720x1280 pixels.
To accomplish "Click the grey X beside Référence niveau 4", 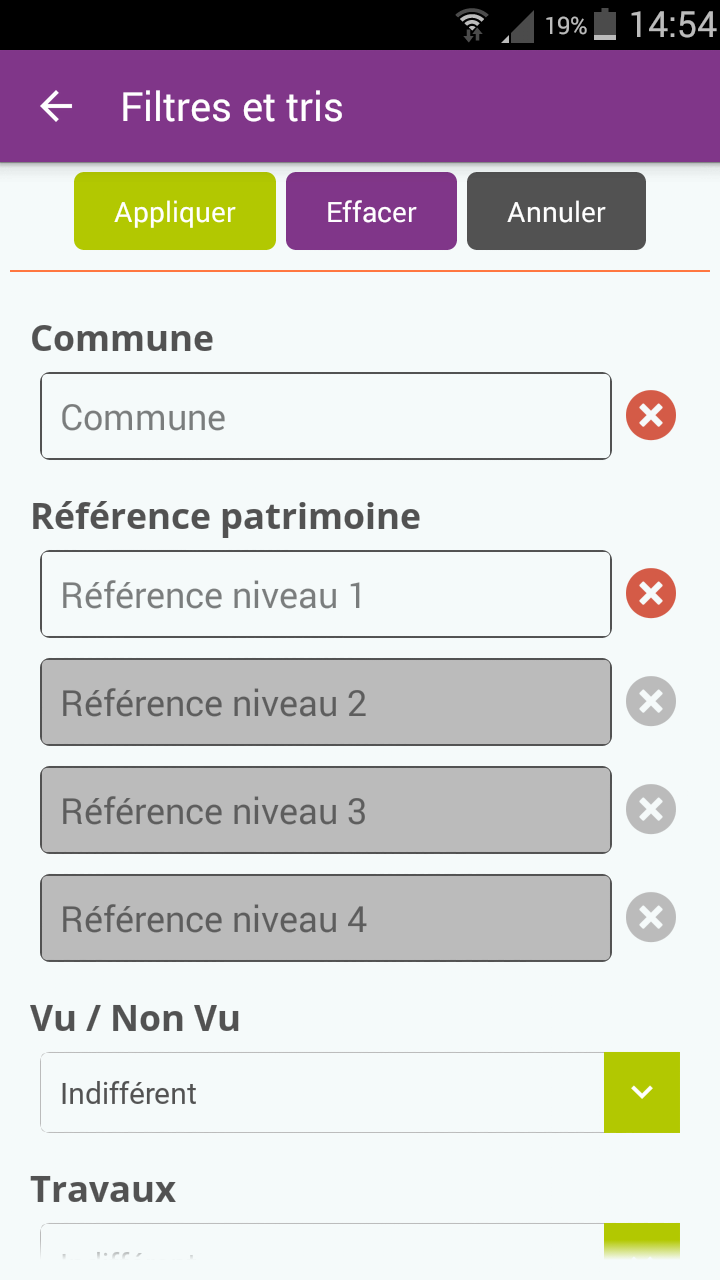I will 651,917.
